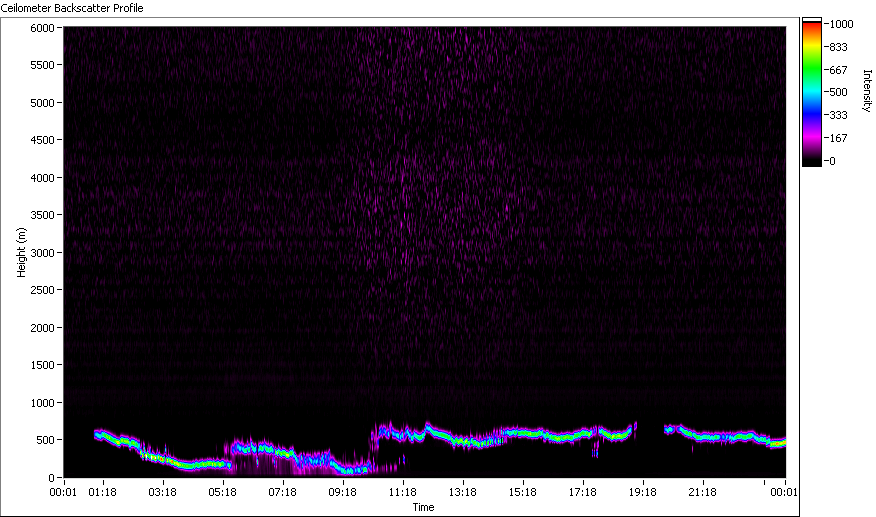Click the 5500 height axis label
The width and height of the screenshot is (876, 517).
click(x=42, y=65)
